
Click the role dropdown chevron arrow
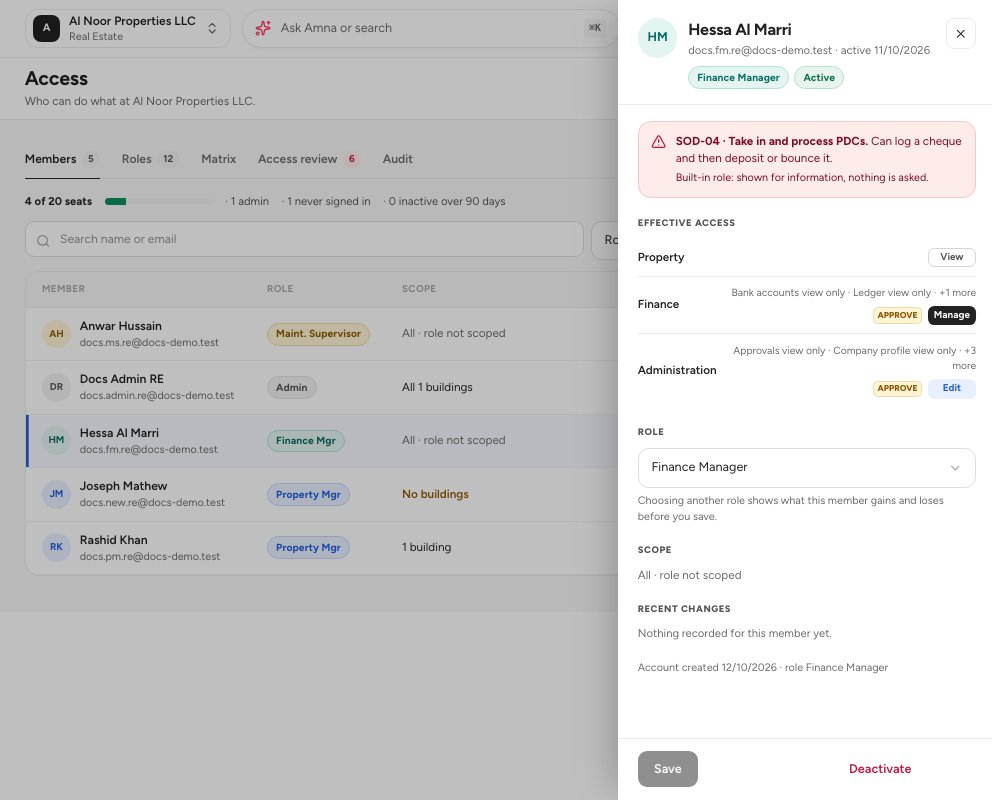(x=955, y=468)
